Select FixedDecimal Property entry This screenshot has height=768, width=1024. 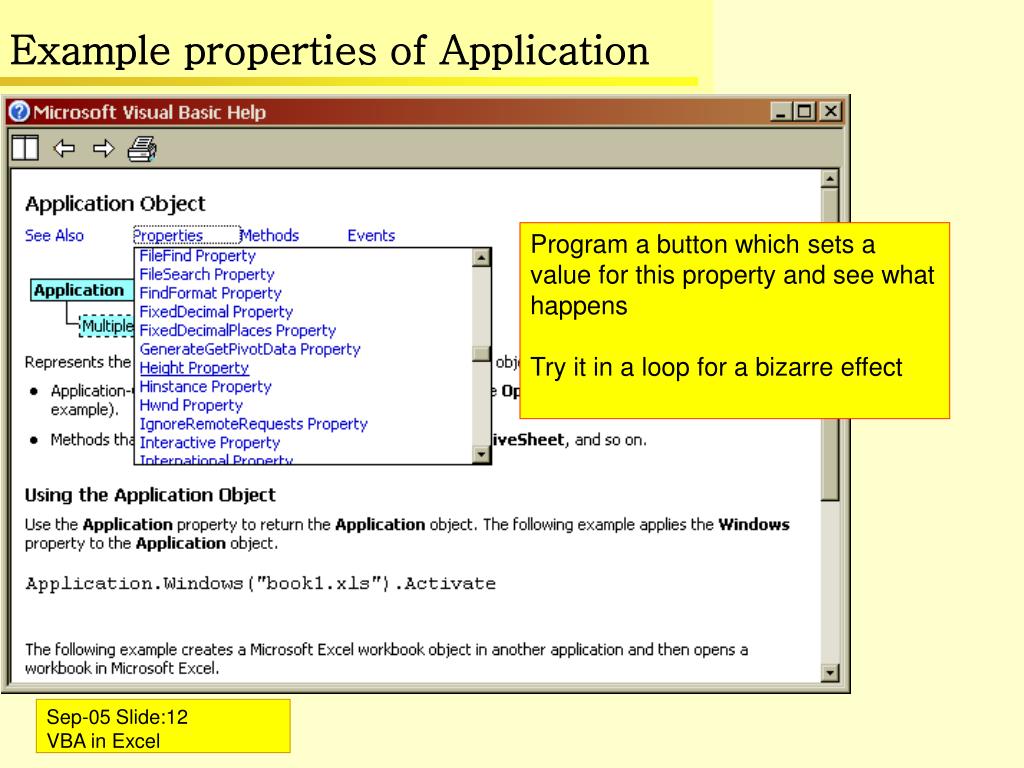(216, 312)
